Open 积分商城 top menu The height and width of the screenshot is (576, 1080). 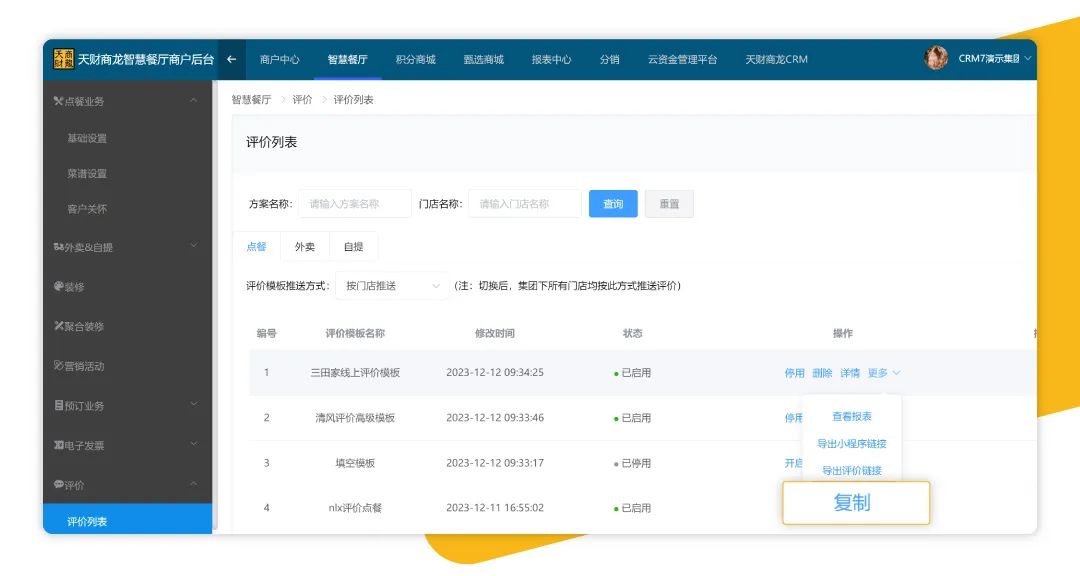[415, 59]
